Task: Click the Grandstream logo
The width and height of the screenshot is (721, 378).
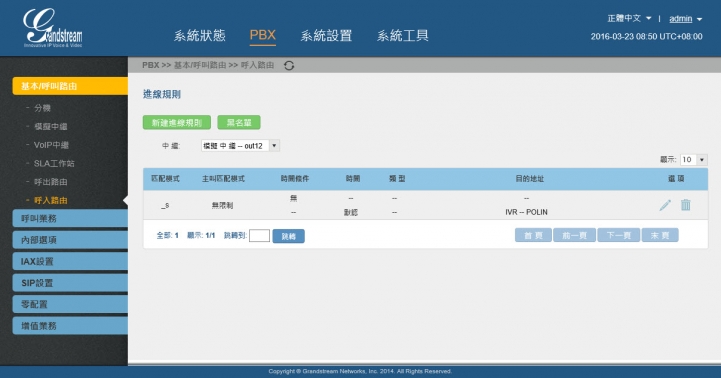Action: pyautogui.click(x=53, y=28)
